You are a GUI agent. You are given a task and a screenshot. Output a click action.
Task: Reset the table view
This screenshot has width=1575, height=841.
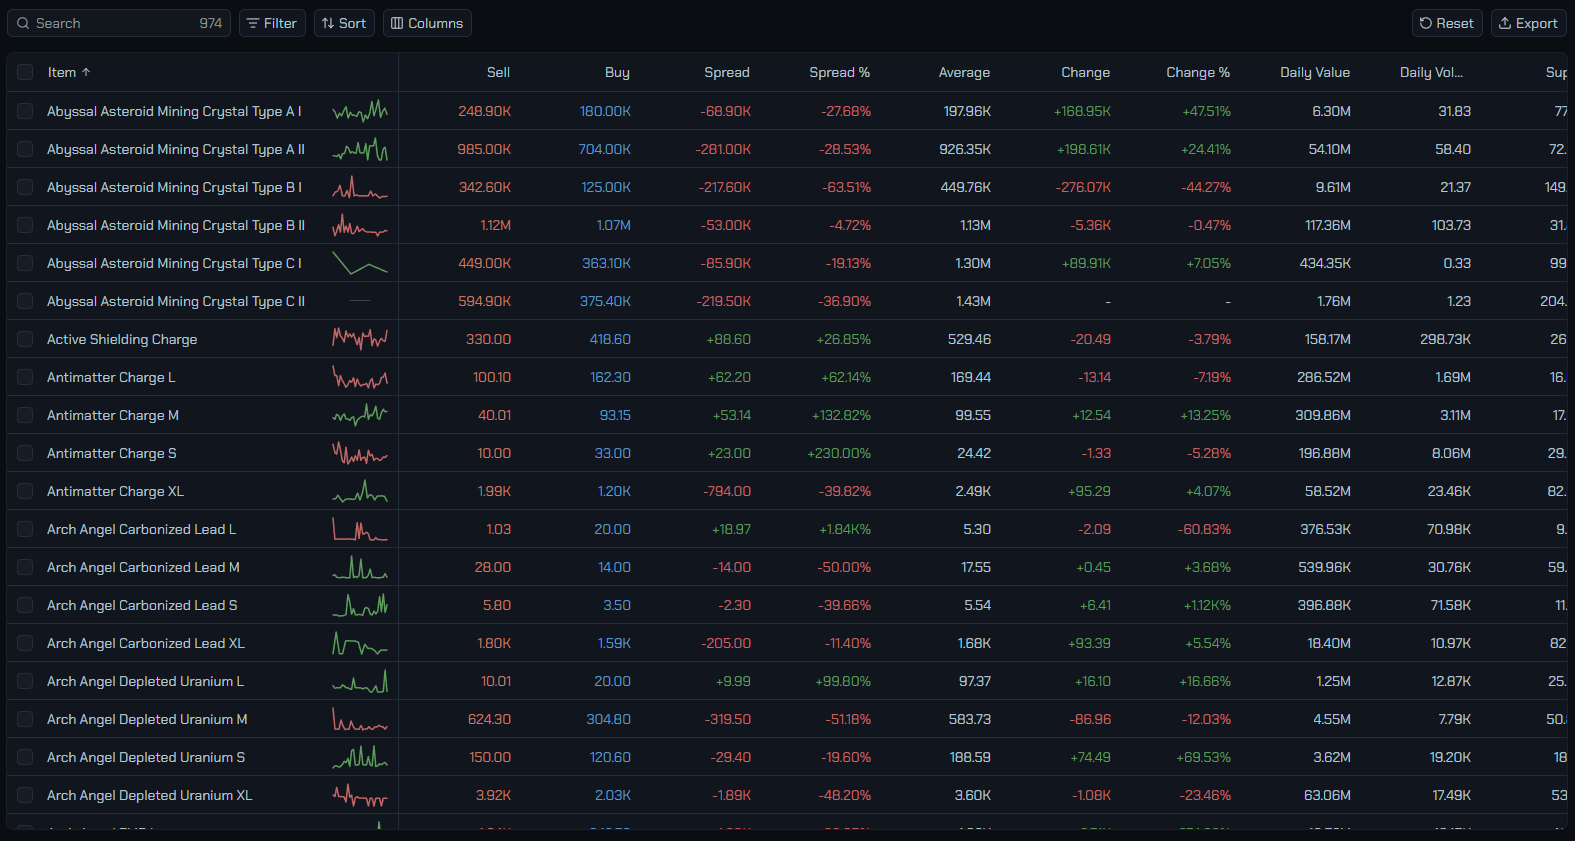pyautogui.click(x=1447, y=23)
